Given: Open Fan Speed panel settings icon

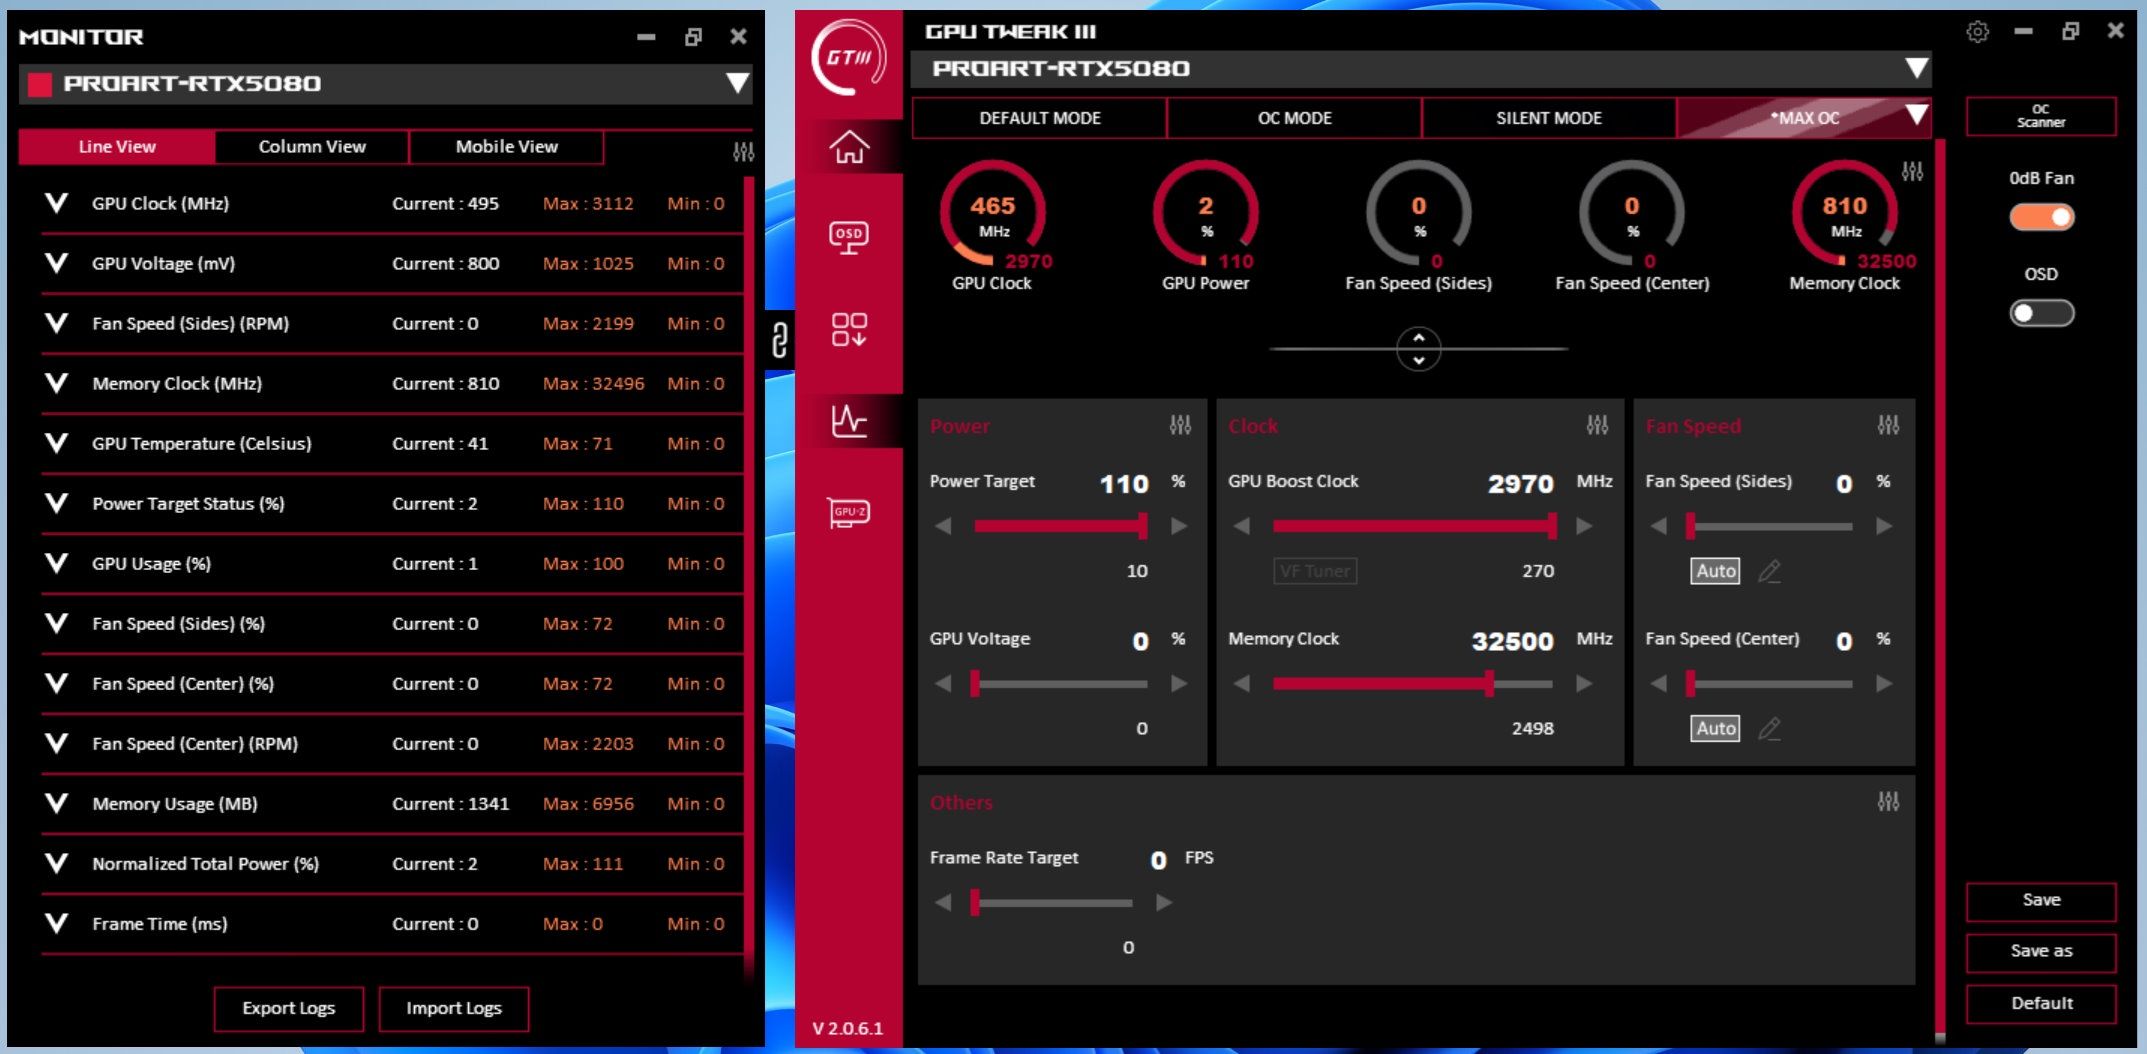Looking at the screenshot, I should [x=1888, y=425].
